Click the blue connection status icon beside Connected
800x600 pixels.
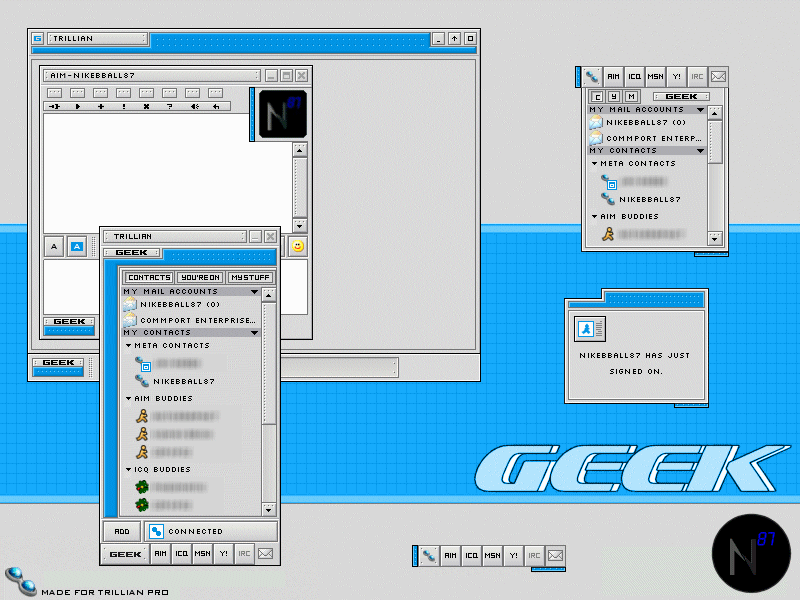(x=156, y=532)
